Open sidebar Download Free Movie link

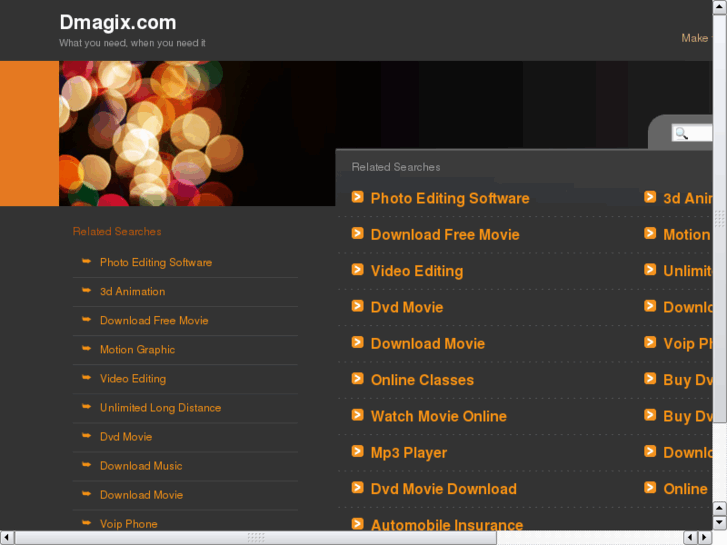(x=154, y=321)
